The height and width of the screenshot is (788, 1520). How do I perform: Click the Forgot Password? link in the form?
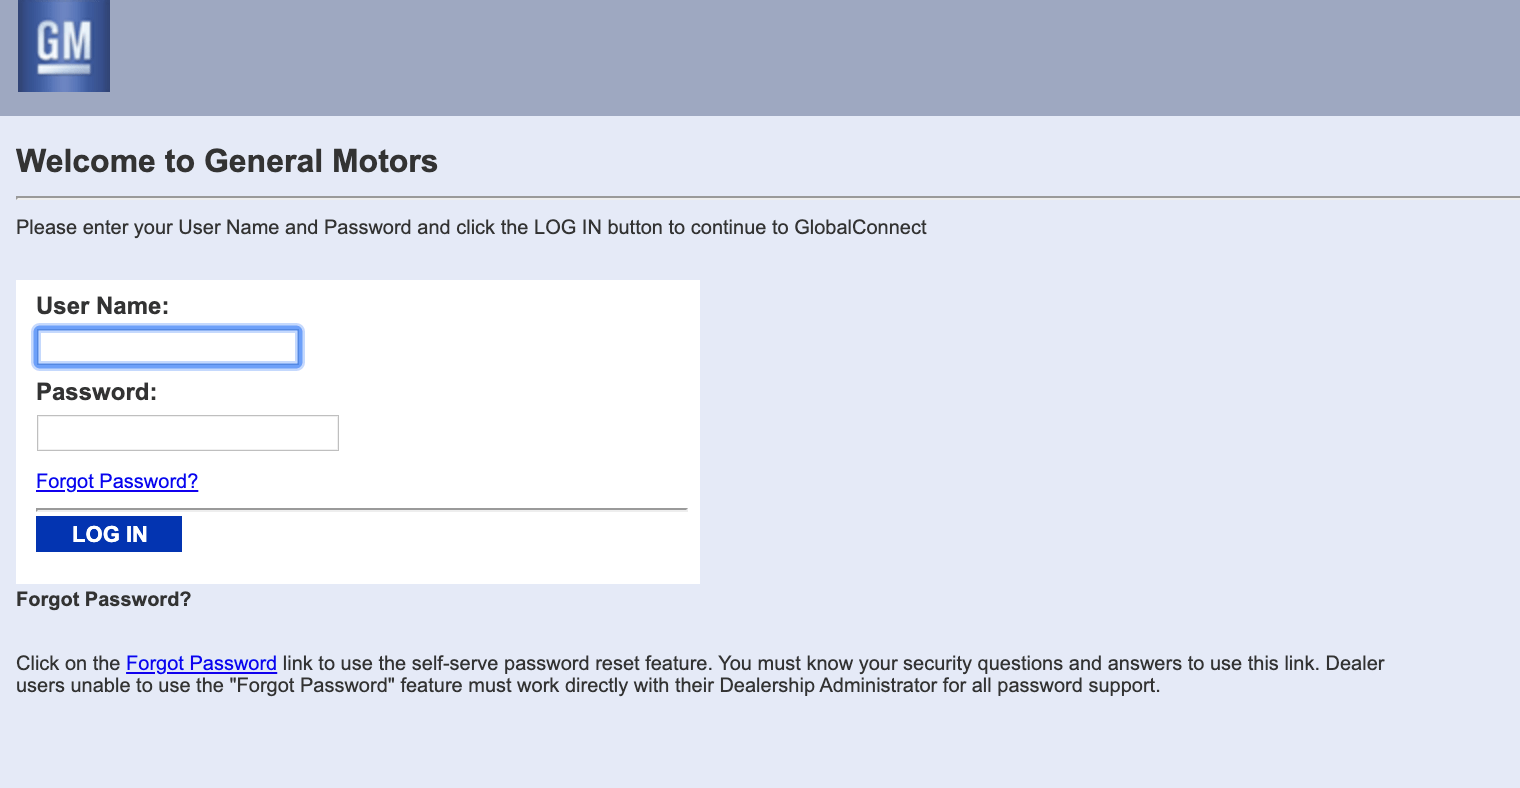coord(116,481)
